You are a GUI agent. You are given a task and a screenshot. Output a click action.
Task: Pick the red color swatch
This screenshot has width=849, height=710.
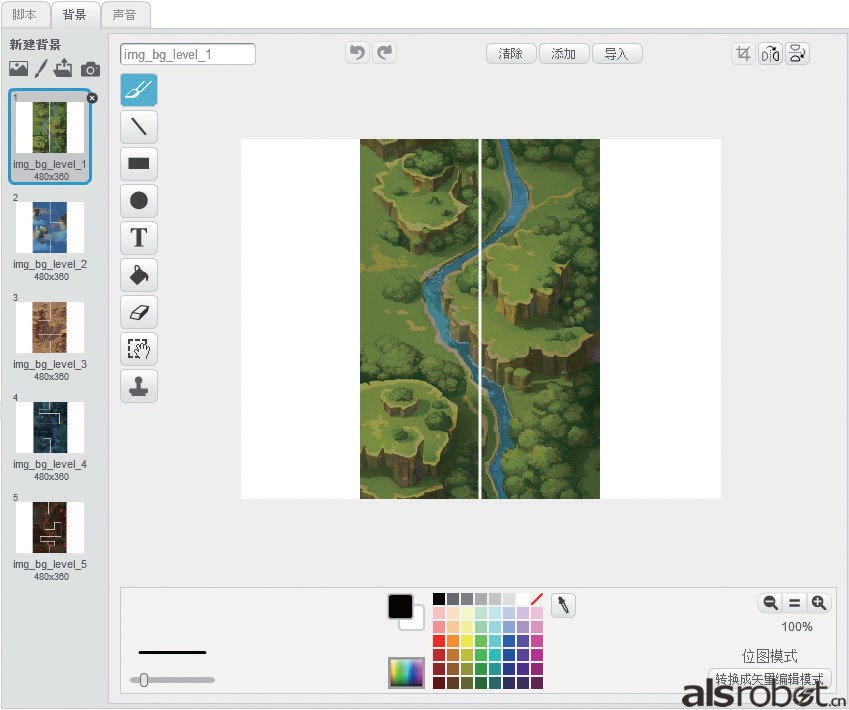[x=439, y=641]
